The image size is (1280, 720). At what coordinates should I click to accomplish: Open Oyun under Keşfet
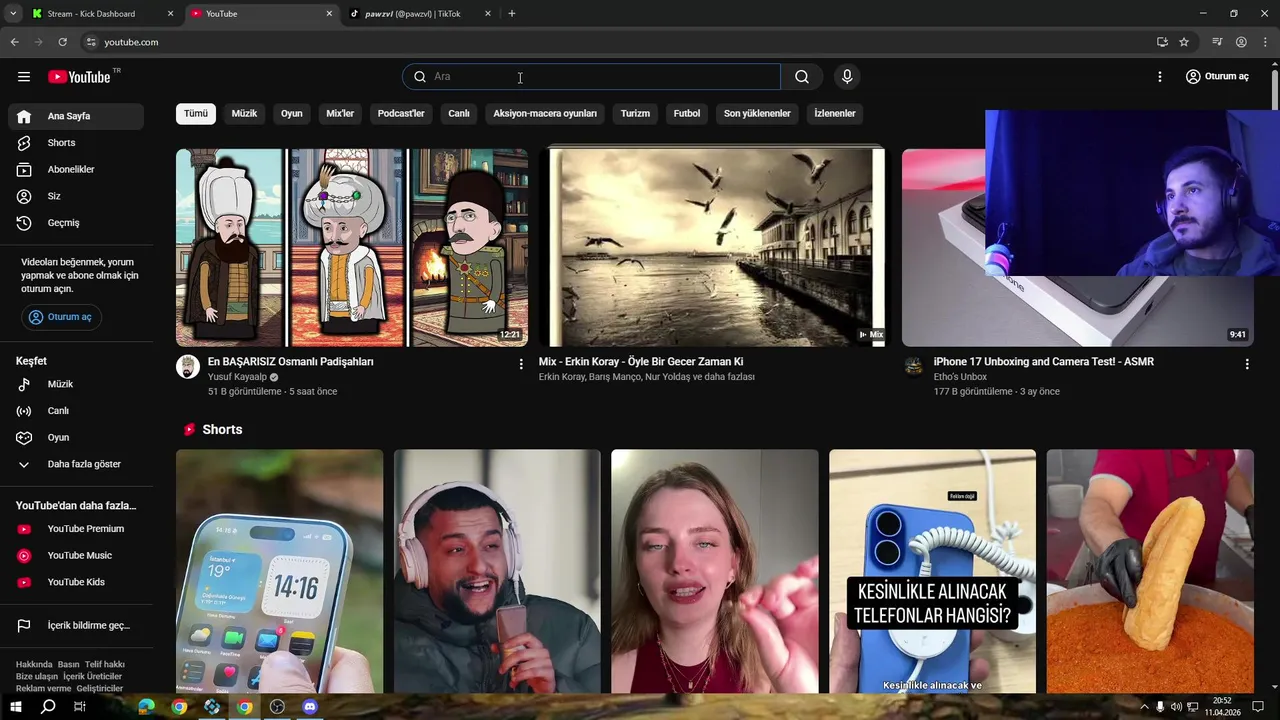[76, 438]
